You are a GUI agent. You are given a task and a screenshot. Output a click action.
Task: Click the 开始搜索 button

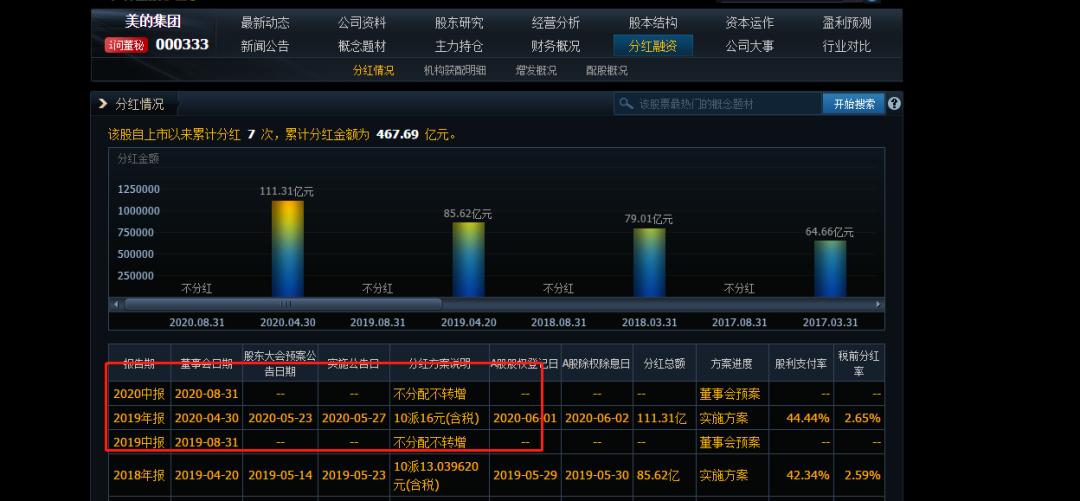854,104
